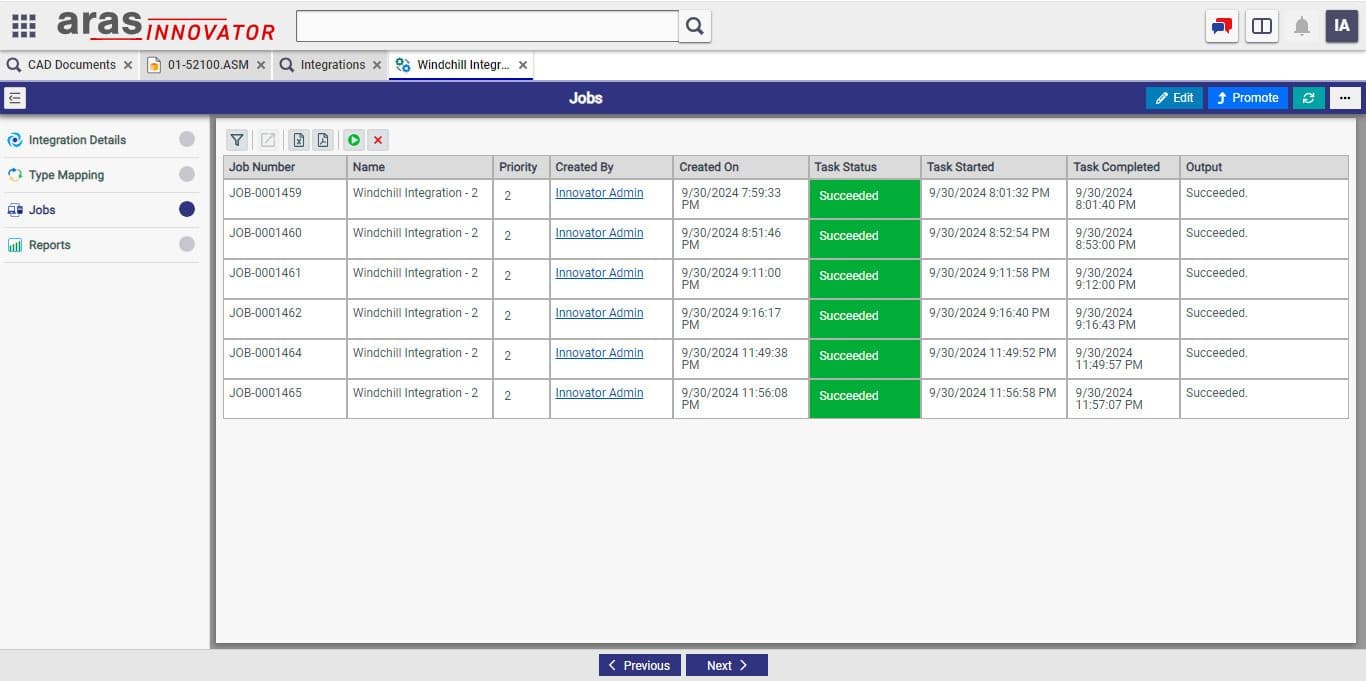Image resolution: width=1366 pixels, height=681 pixels.
Task: Open Innovator Admin link for JOB-0001460
Action: coord(599,233)
